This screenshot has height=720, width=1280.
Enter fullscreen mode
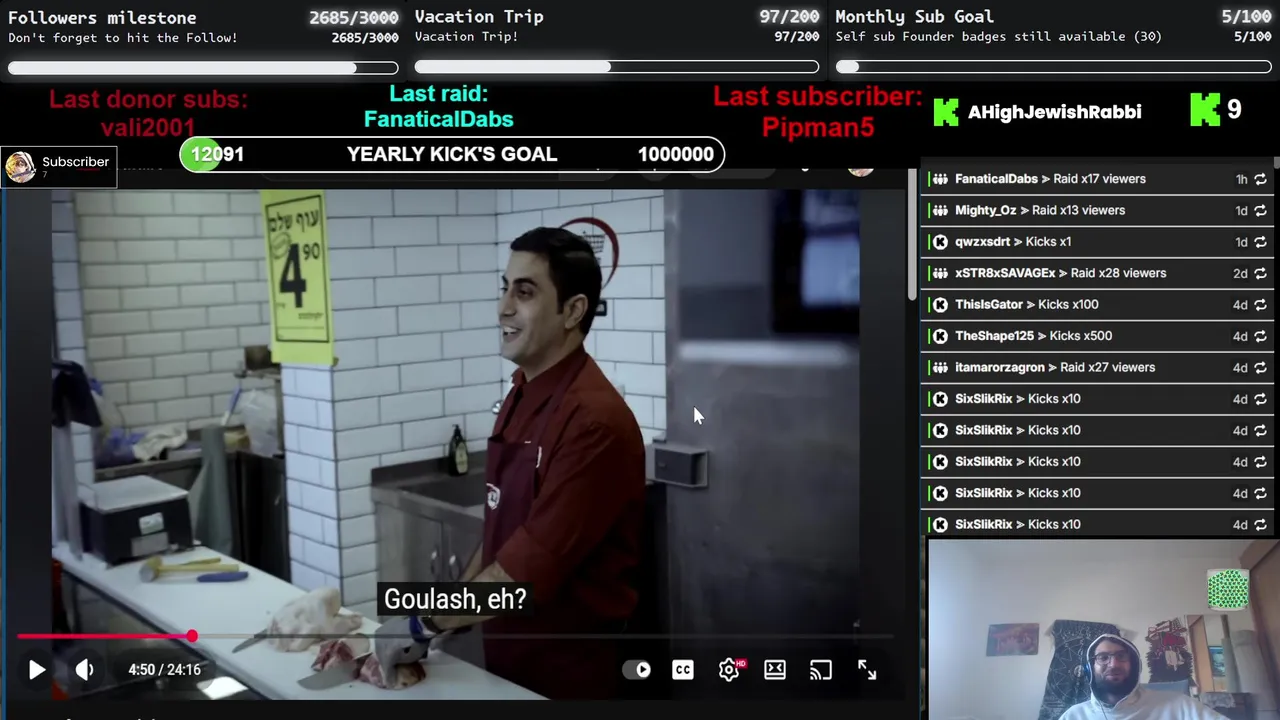(x=867, y=670)
